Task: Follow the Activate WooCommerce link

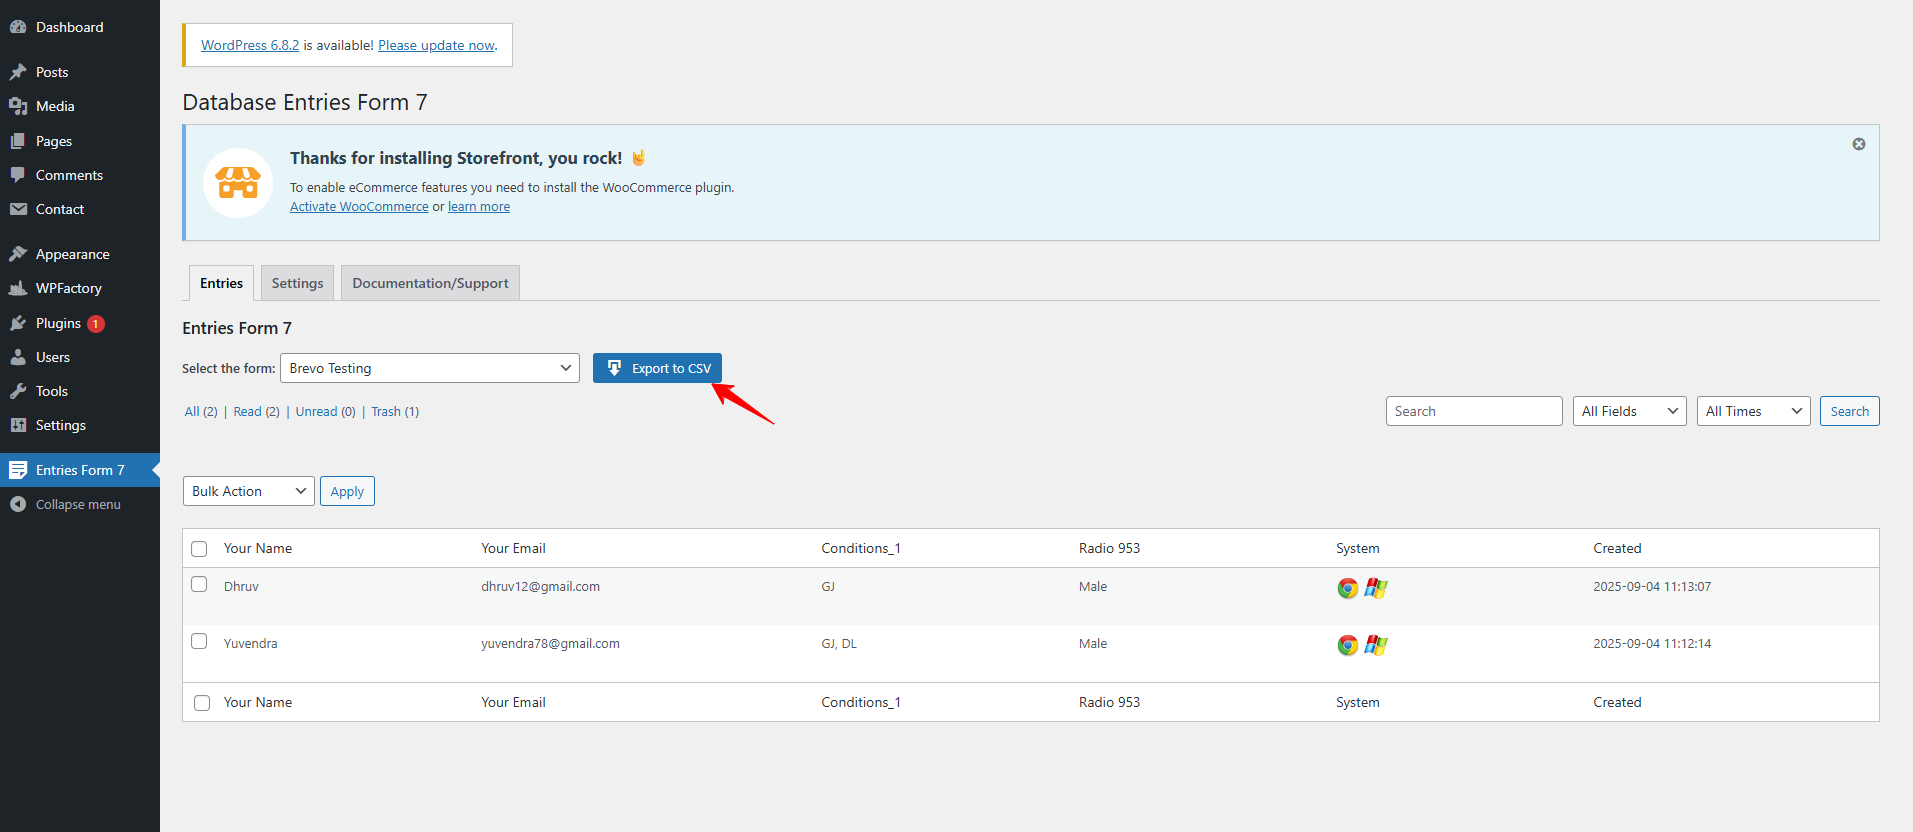Action: point(359,207)
